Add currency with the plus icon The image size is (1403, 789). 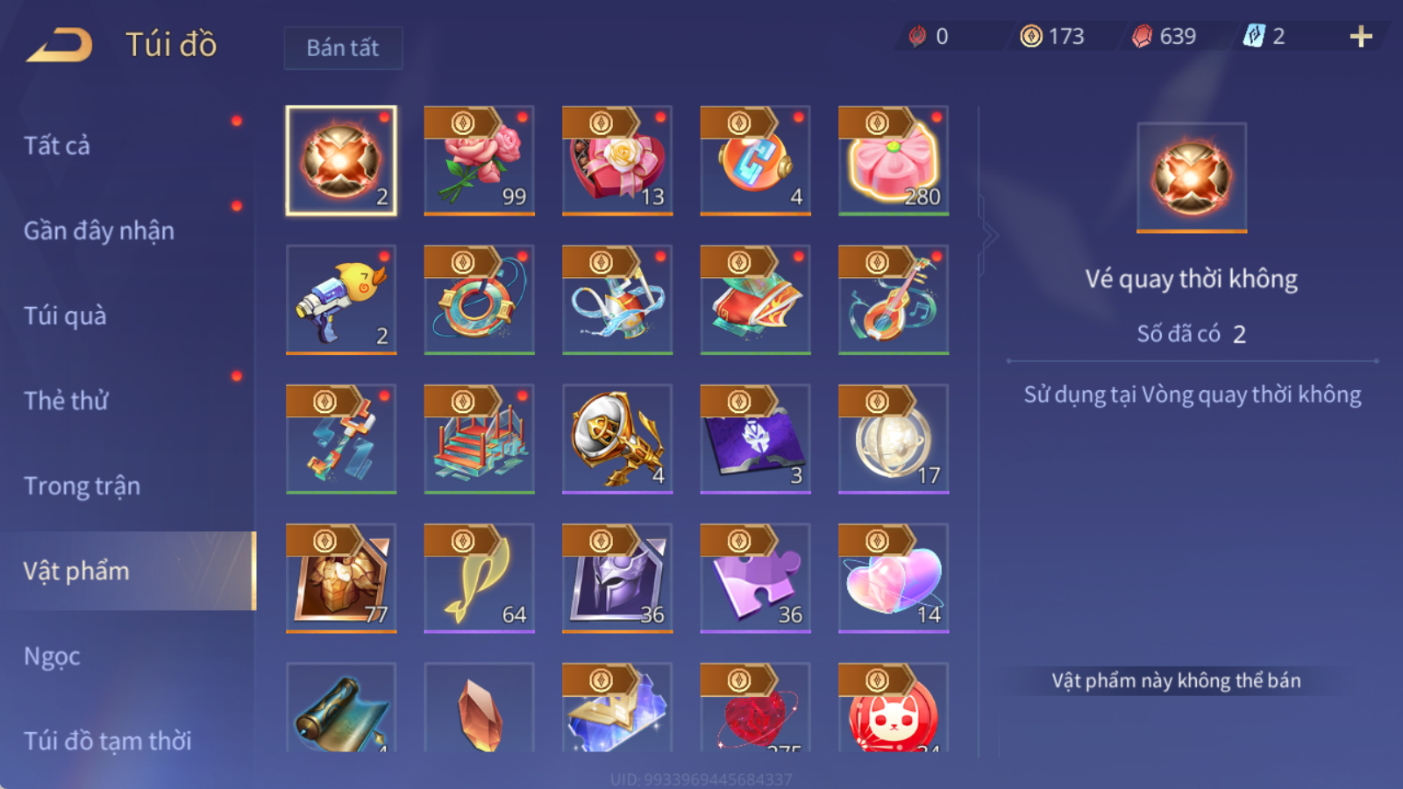tap(1360, 37)
